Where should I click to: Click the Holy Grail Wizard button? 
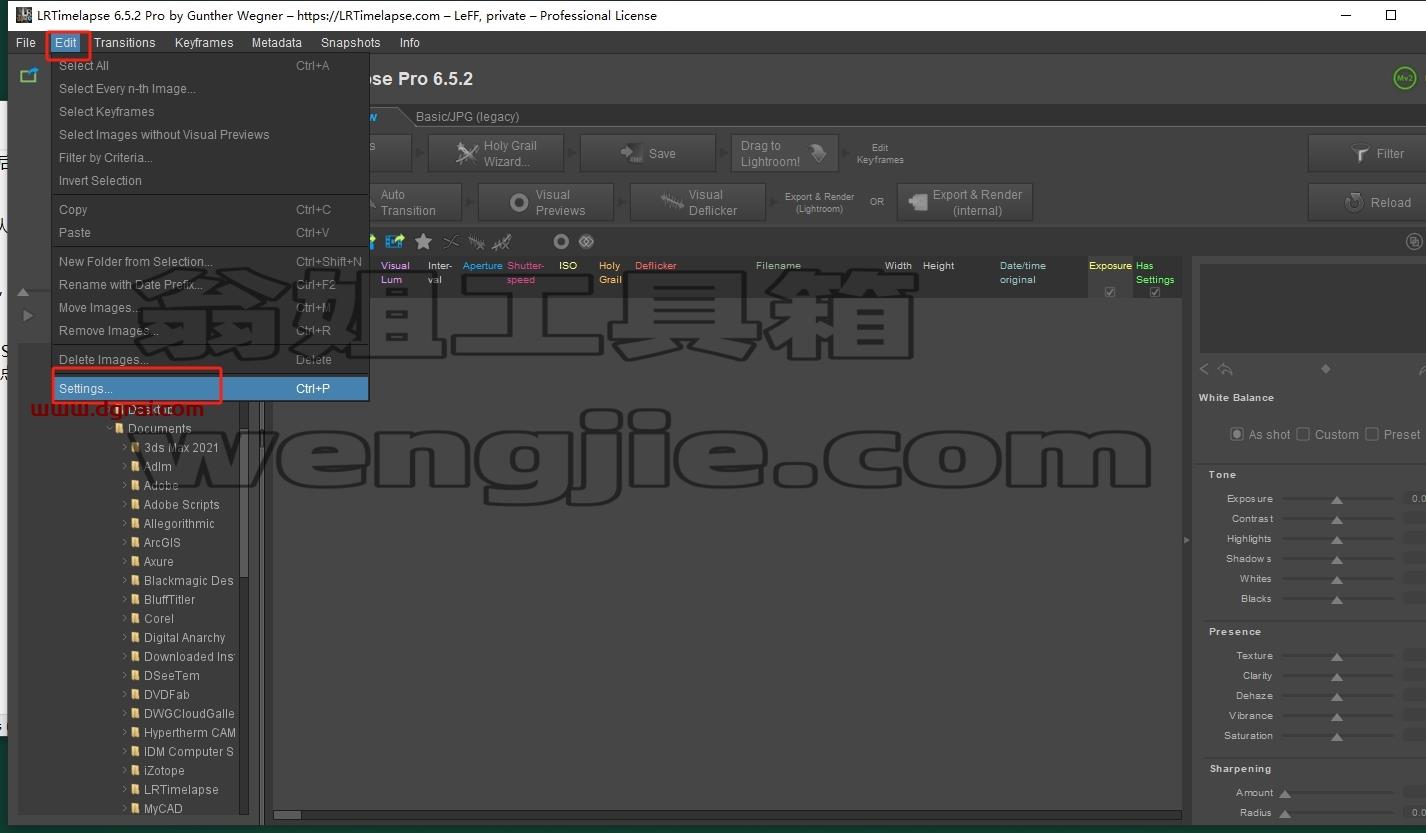point(496,153)
